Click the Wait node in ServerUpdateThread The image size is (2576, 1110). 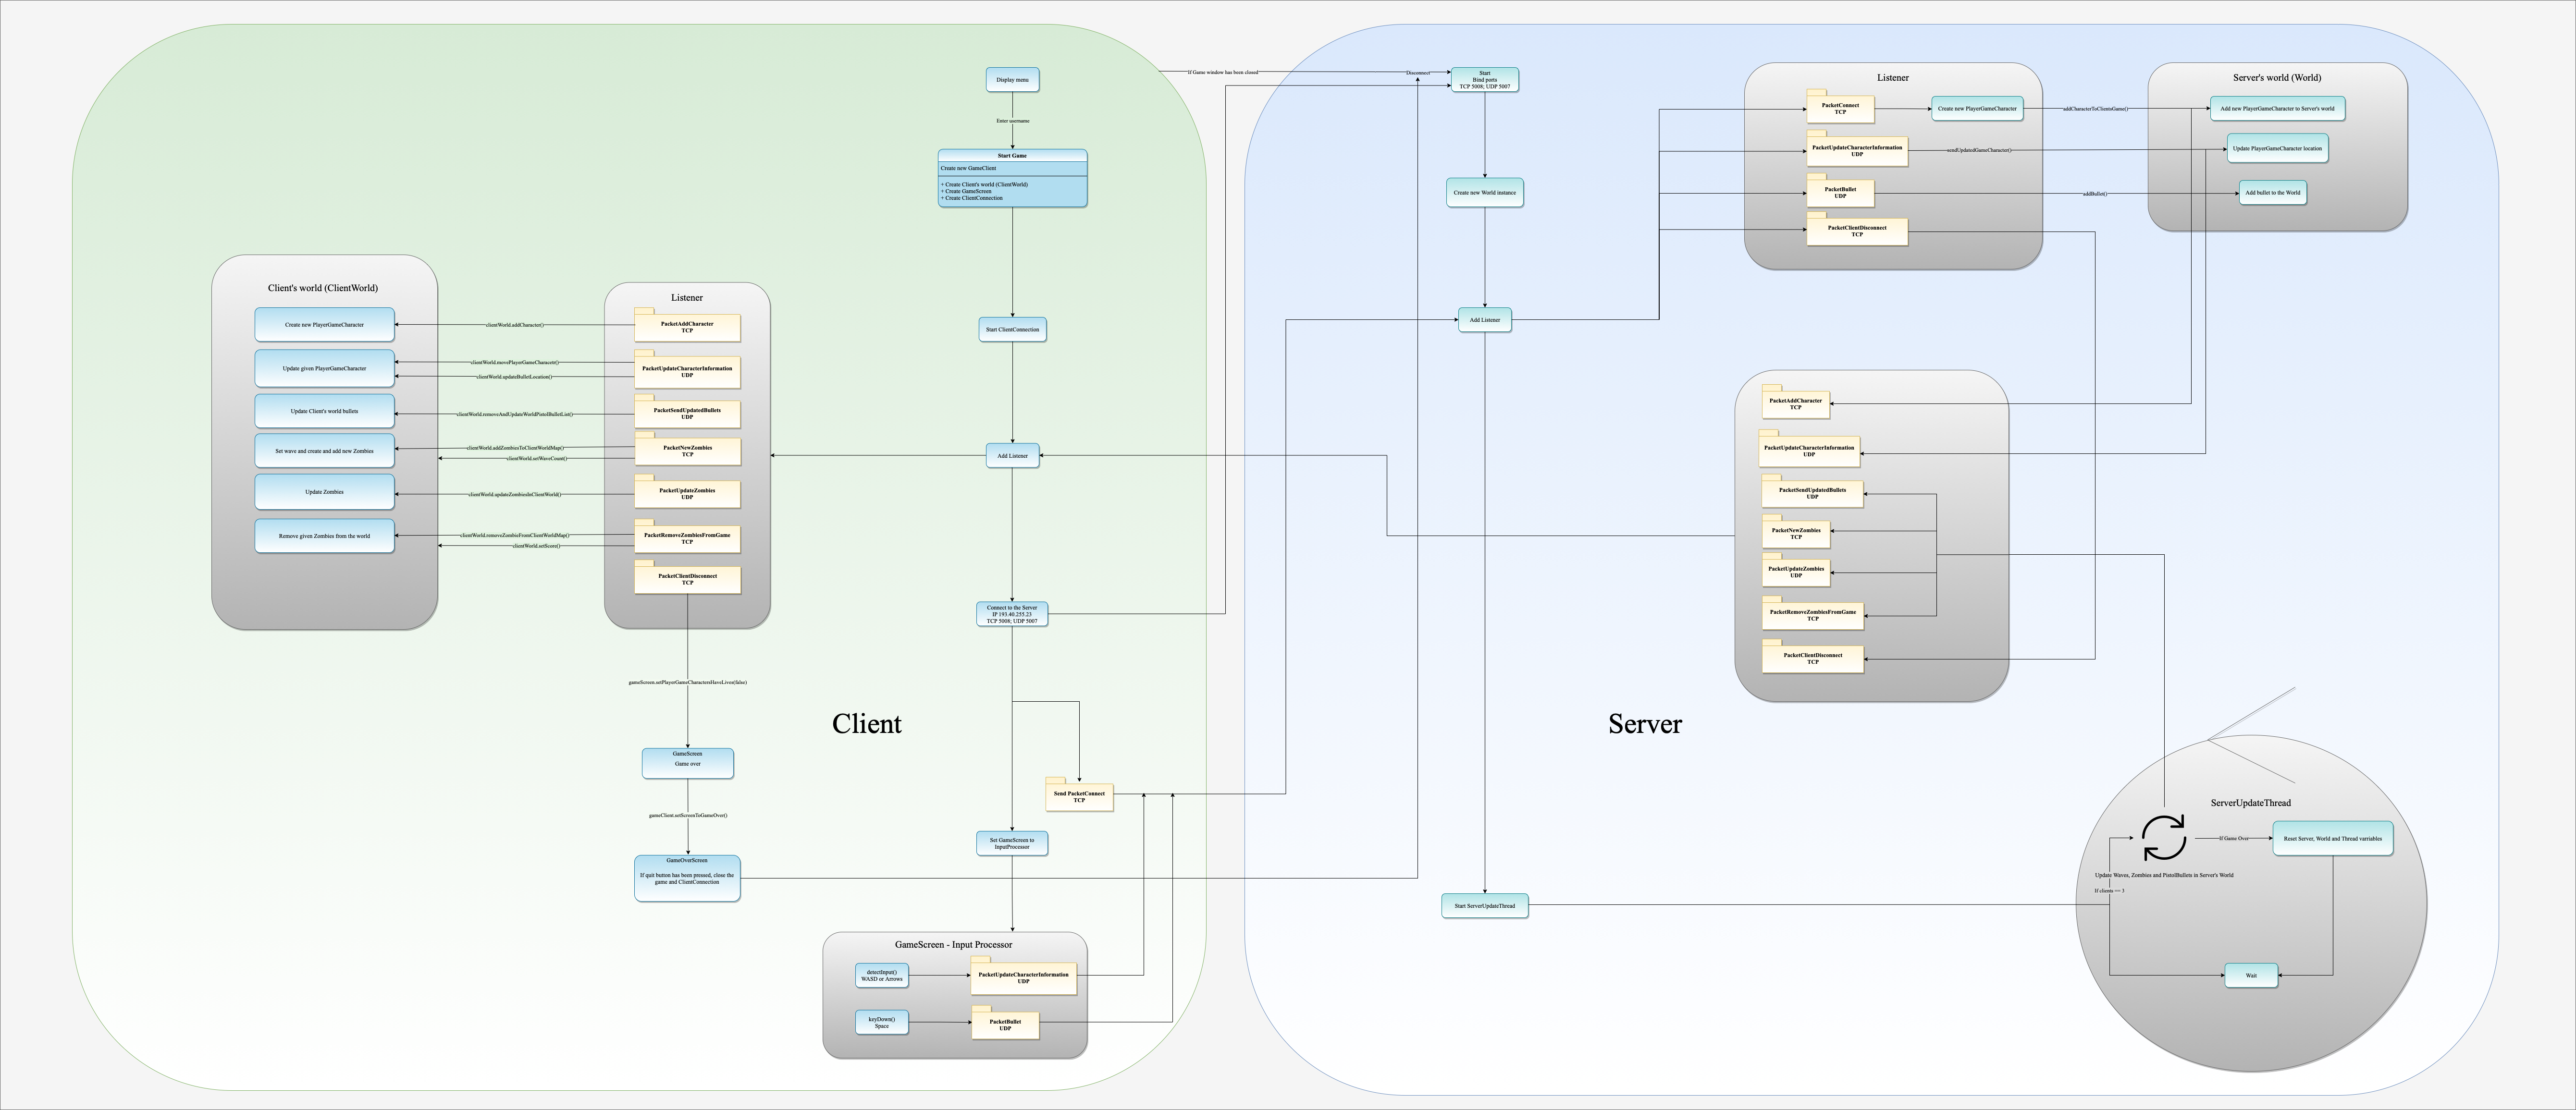point(2251,975)
